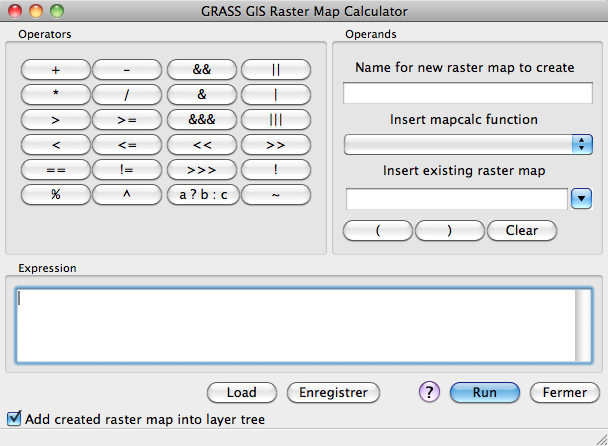Insert the a ? b : c conditional operator
The image size is (608, 446).
tap(202, 195)
